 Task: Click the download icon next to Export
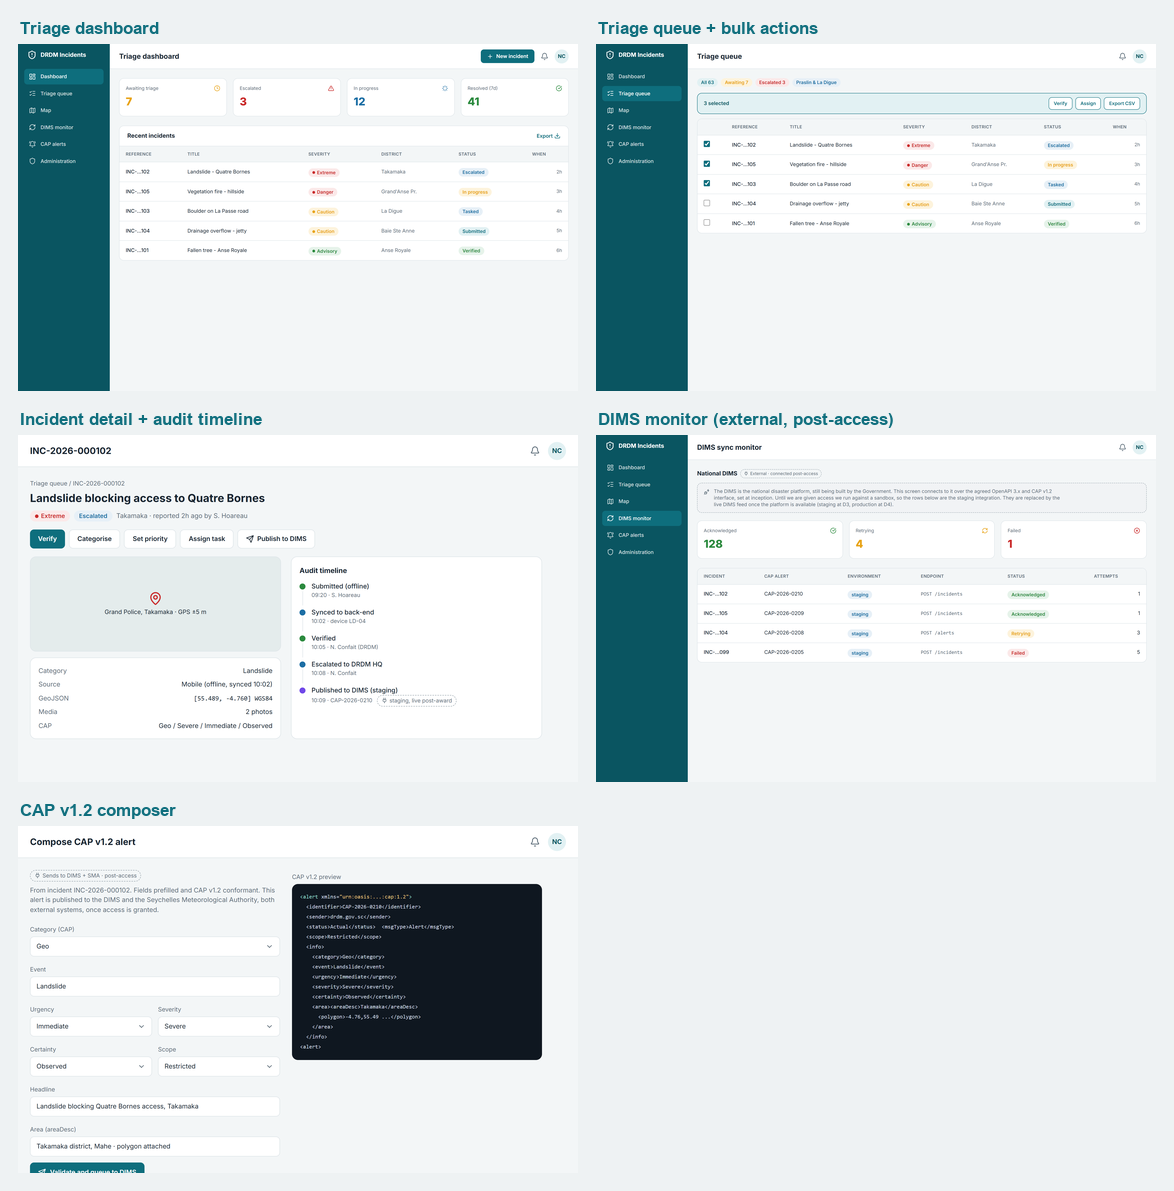tap(557, 136)
